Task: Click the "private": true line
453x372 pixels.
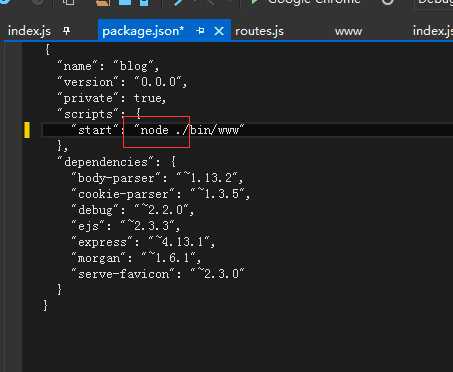Action: coord(111,98)
